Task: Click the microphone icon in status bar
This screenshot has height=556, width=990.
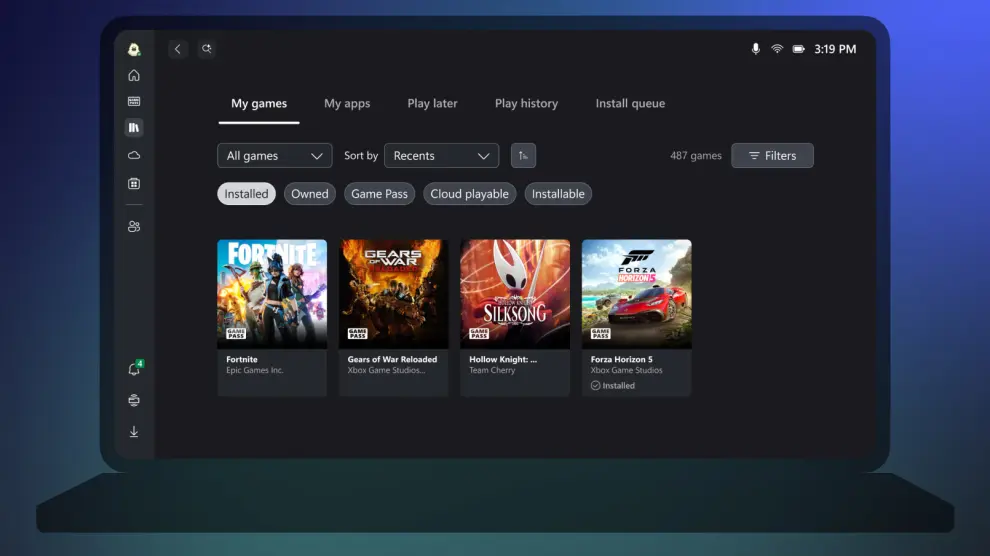Action: pyautogui.click(x=755, y=49)
